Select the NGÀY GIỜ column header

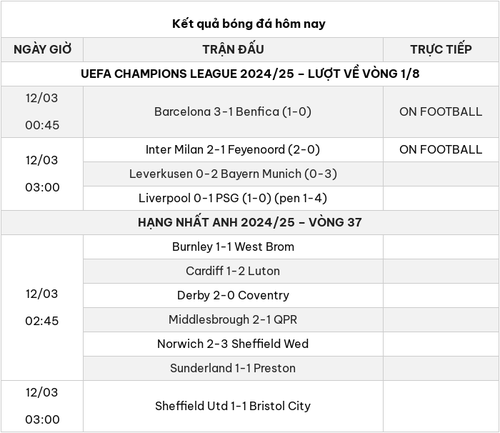coord(42,49)
